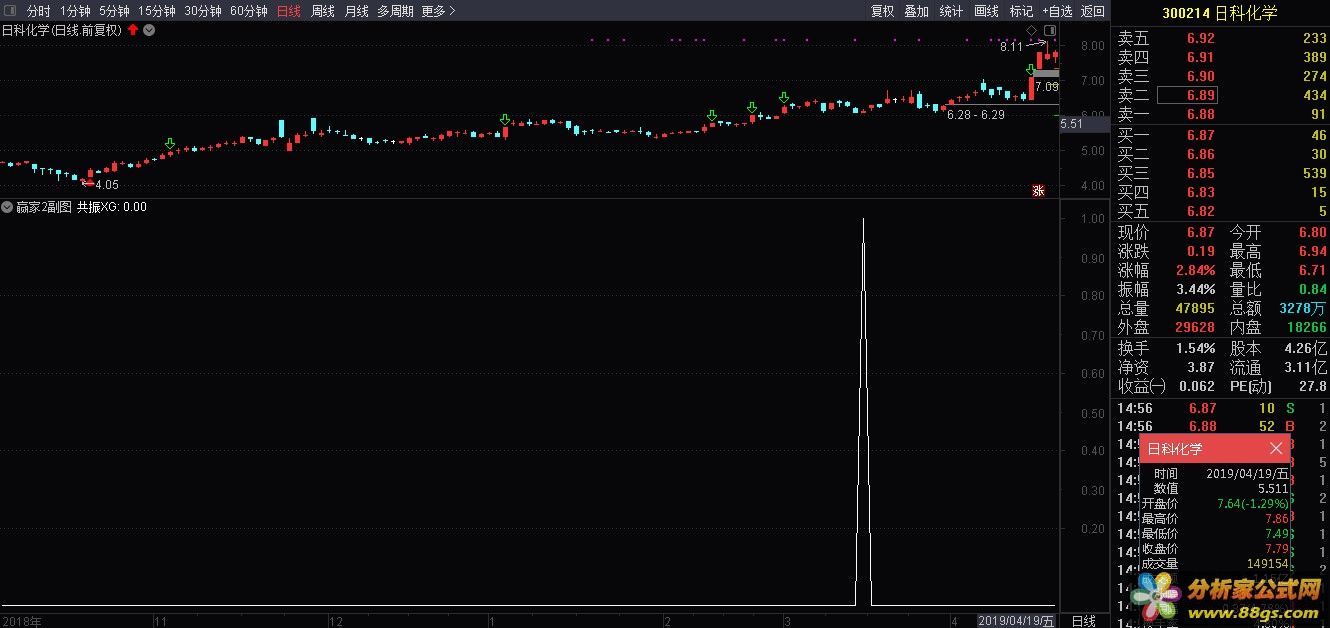1330x628 pixels.
Task: Click the red up-arrow beside 日科化学 title
Action: tap(133, 30)
